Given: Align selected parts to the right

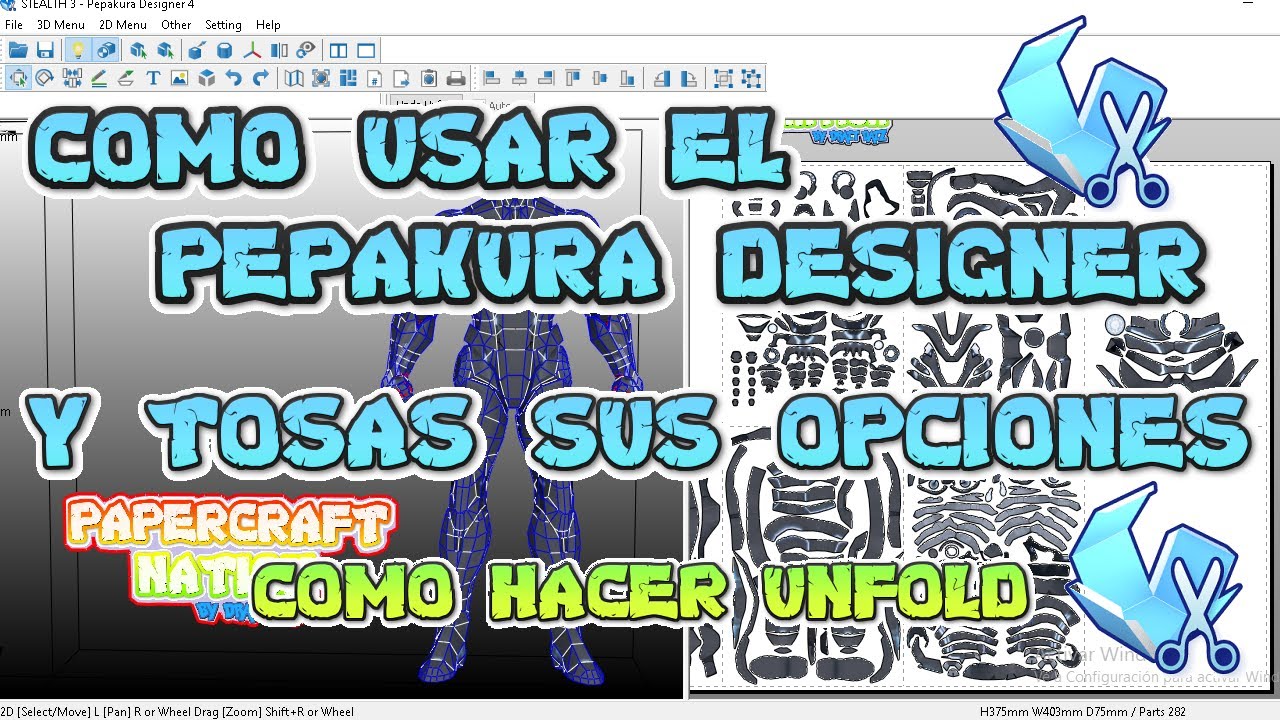Looking at the screenshot, I should coord(546,78).
